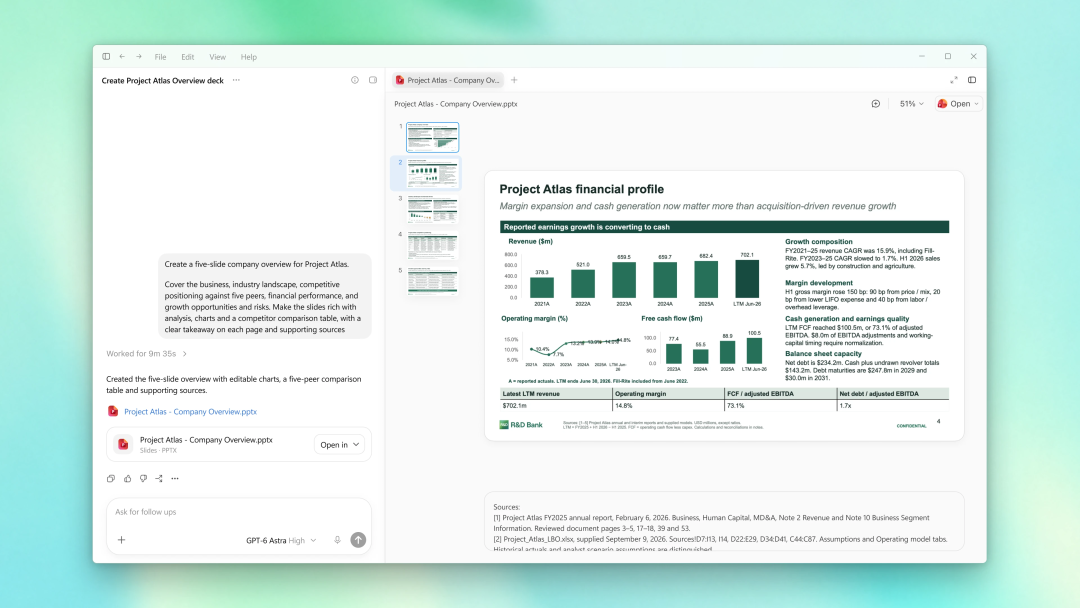Click the 'Growth composition' heading on the slide

pyautogui.click(x=818, y=242)
